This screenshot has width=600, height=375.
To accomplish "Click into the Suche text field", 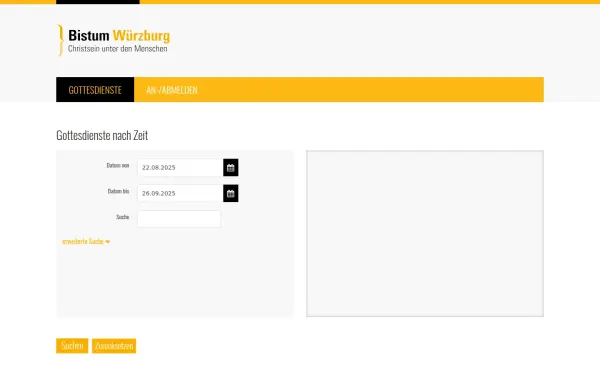I will tap(179, 219).
